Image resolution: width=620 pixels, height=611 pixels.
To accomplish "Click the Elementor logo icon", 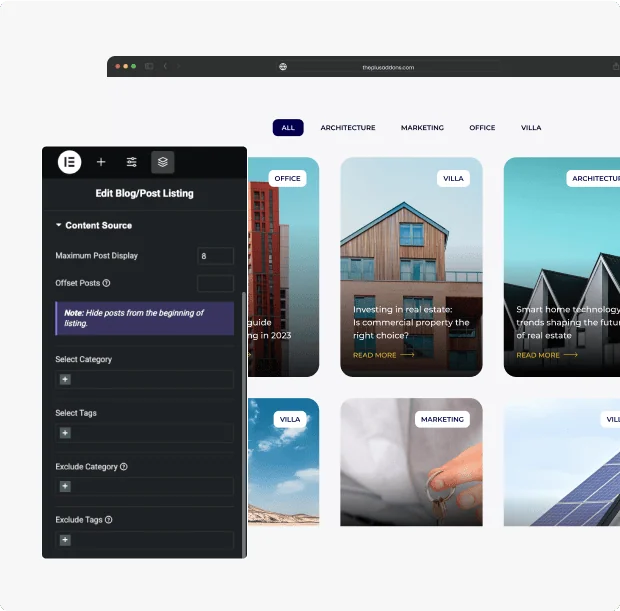I will (x=70, y=162).
